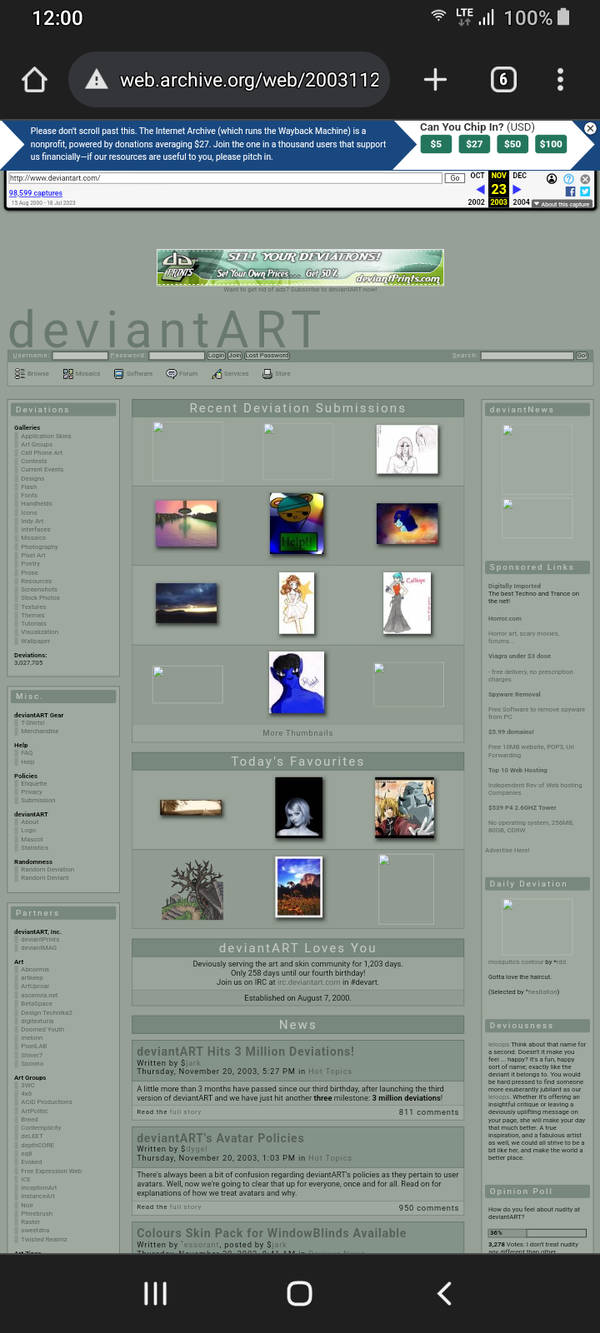This screenshot has height=1333, width=600.
Task: View the 950 comments link
Action: click(x=429, y=1208)
